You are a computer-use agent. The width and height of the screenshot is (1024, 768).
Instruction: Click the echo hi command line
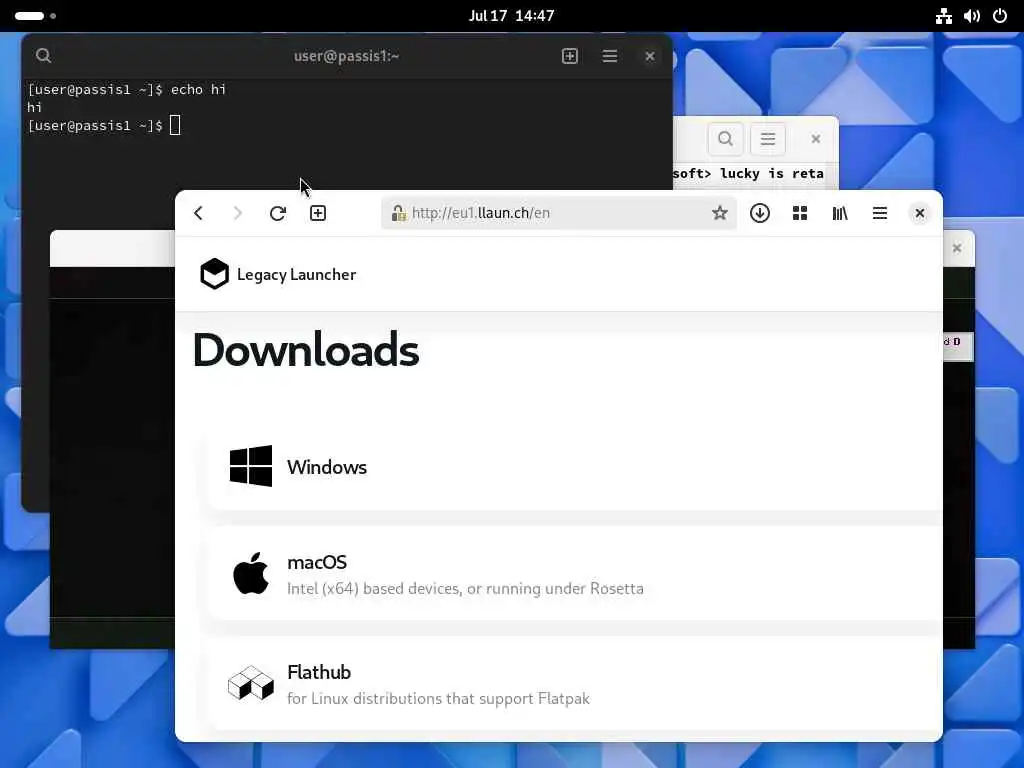pyautogui.click(x=127, y=89)
